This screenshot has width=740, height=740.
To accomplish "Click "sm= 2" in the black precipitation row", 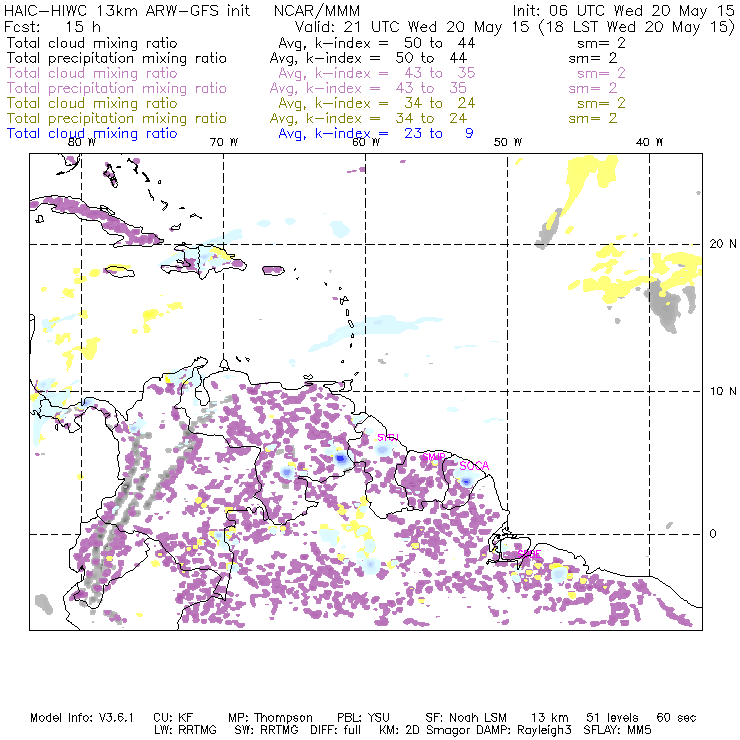I will pyautogui.click(x=593, y=58).
